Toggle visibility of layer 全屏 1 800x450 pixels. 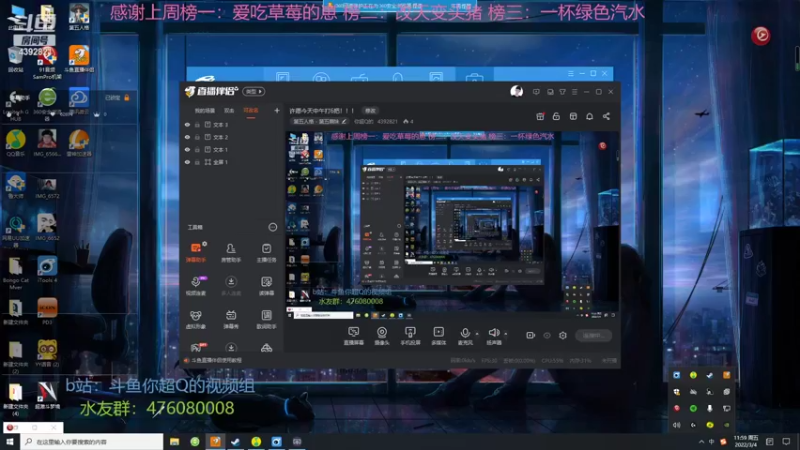(187, 162)
